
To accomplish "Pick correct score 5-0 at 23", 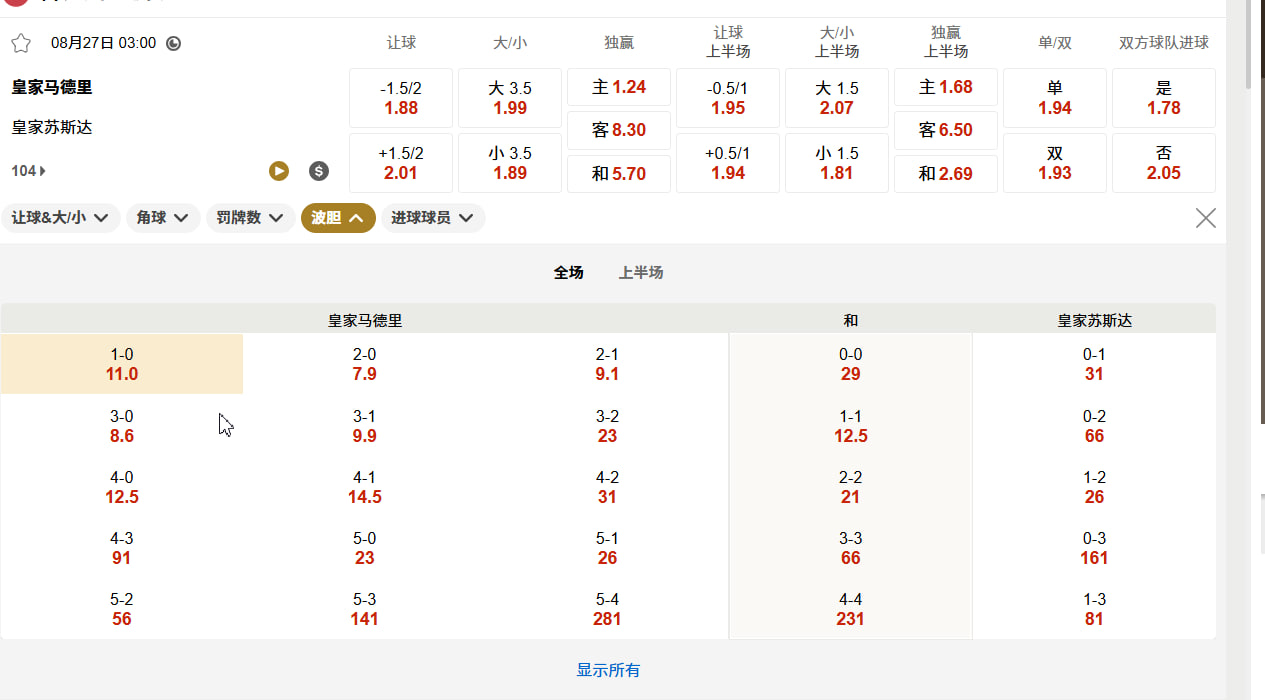I will (x=365, y=548).
